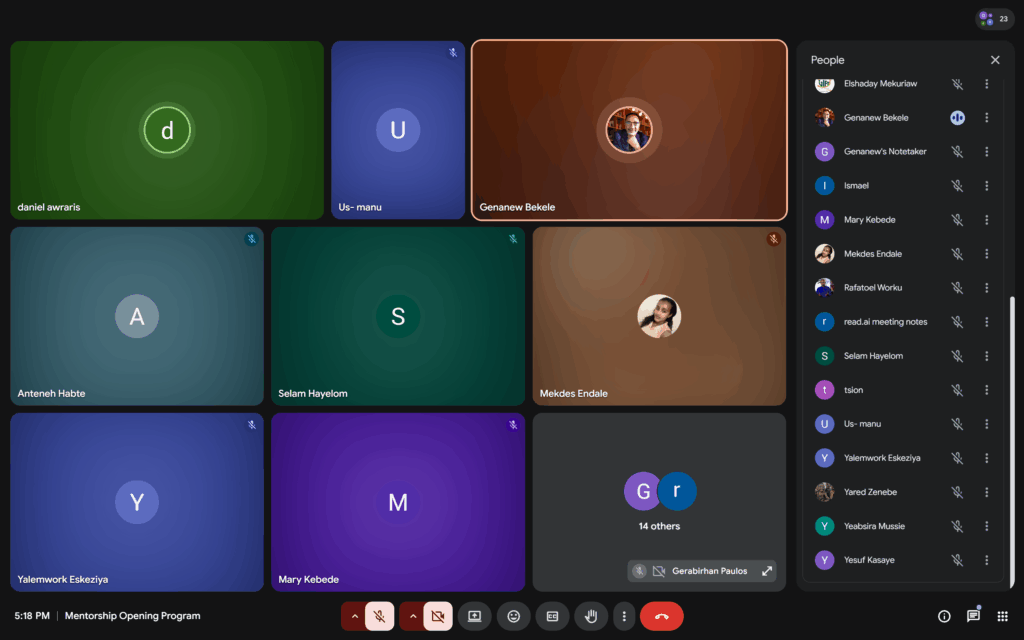
Task: Select Mekdes Endale's video tile
Action: click(659, 316)
